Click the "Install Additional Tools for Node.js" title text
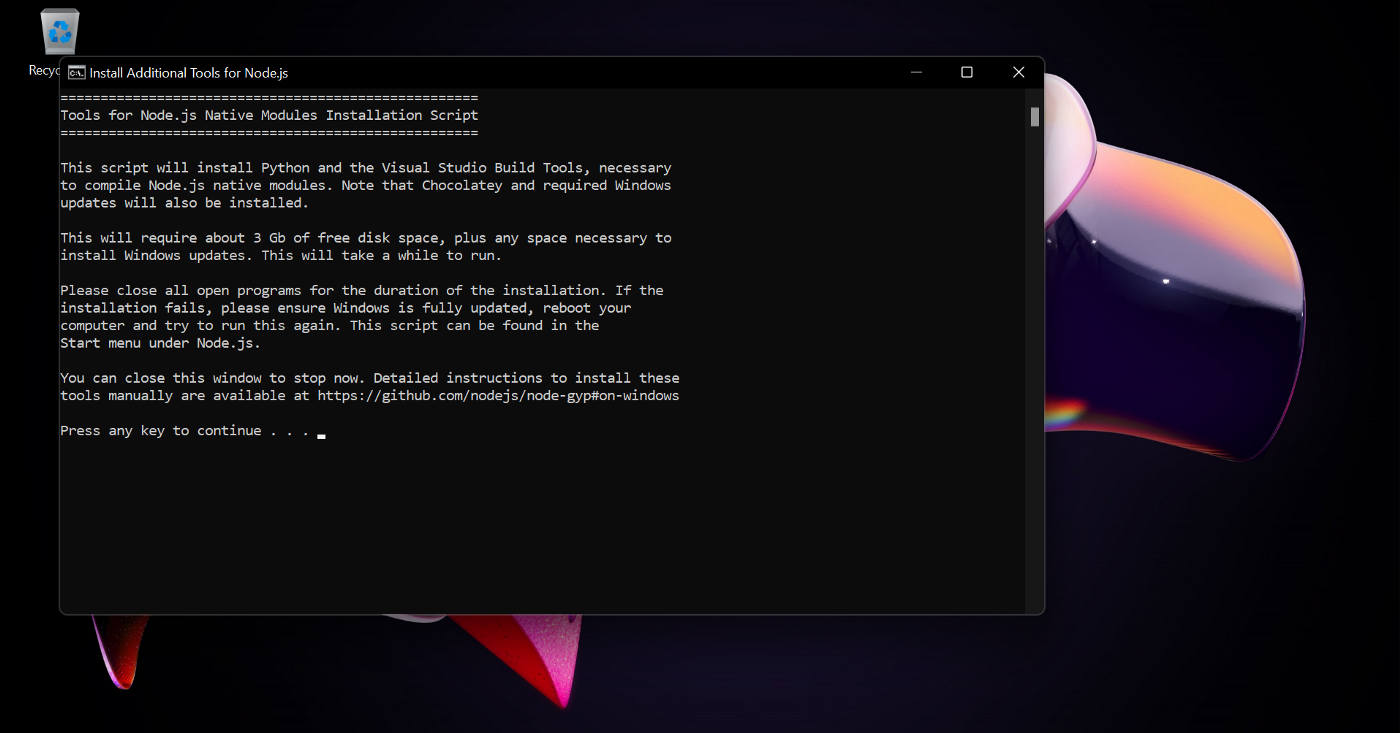 click(189, 73)
